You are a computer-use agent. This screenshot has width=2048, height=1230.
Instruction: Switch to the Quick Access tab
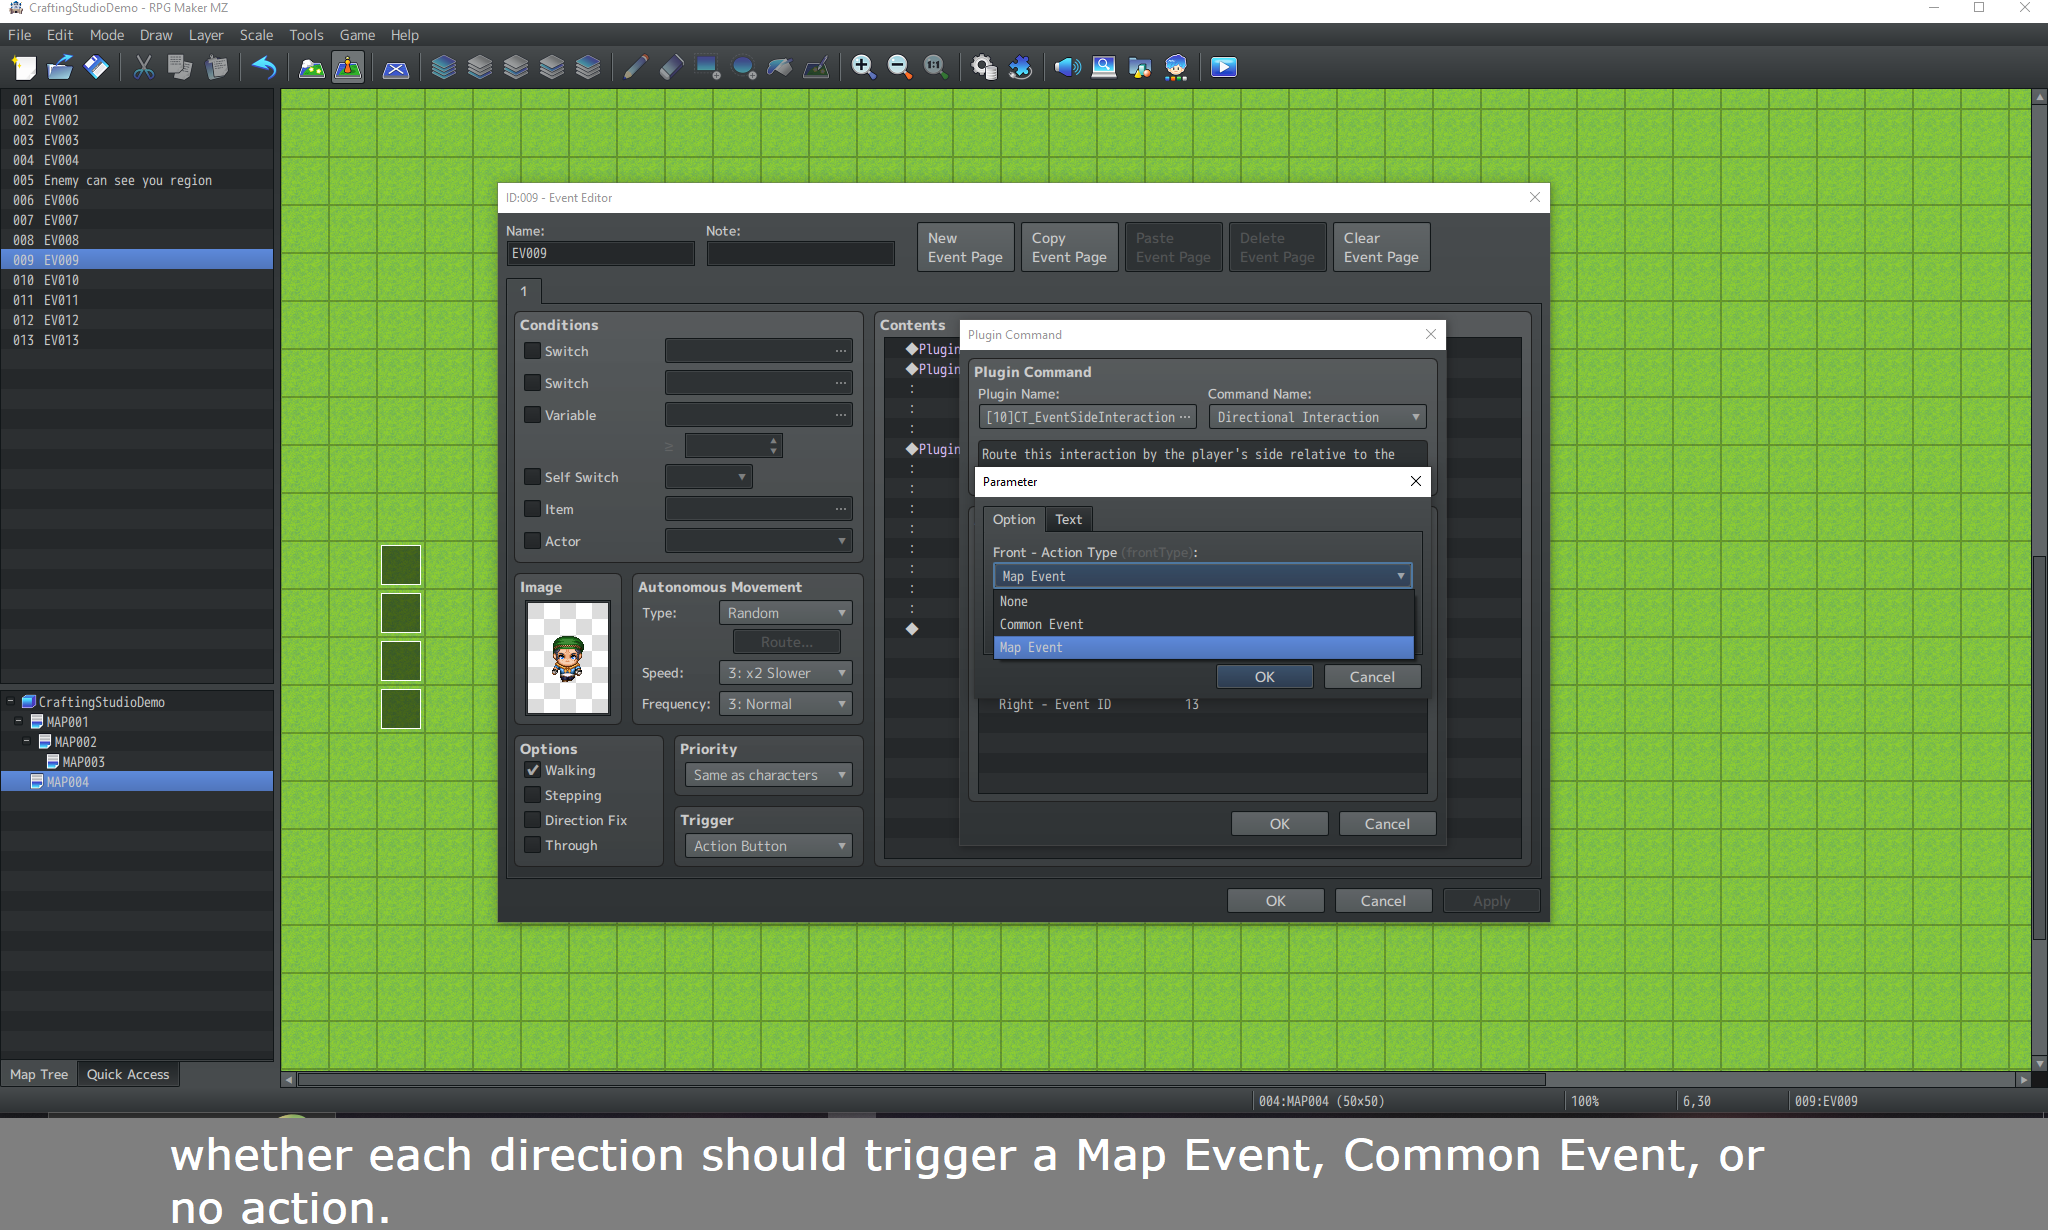128,1074
